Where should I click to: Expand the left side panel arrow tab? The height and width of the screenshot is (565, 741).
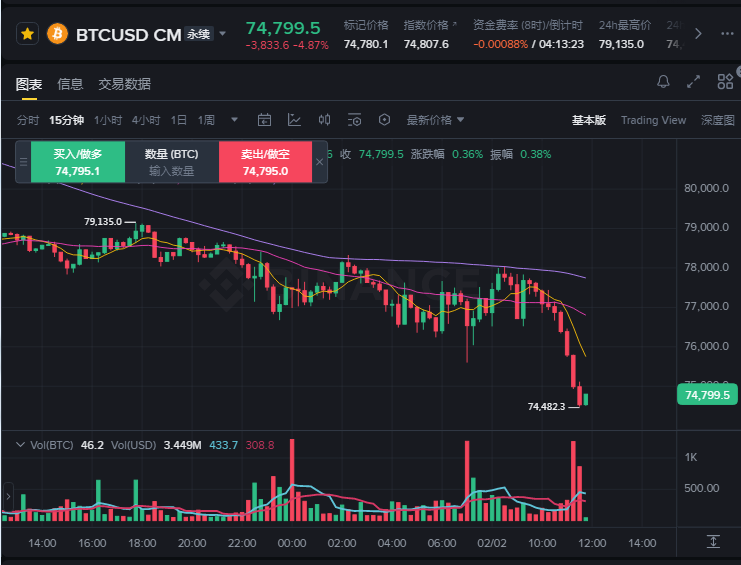tap(8, 496)
